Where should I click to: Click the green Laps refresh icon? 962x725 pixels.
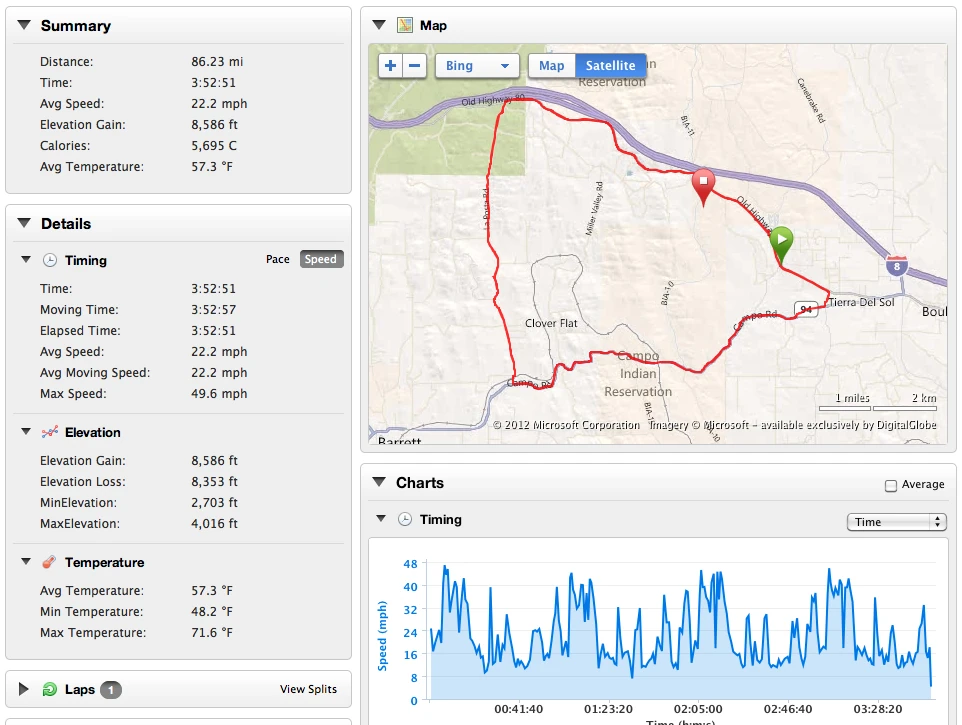(x=50, y=689)
